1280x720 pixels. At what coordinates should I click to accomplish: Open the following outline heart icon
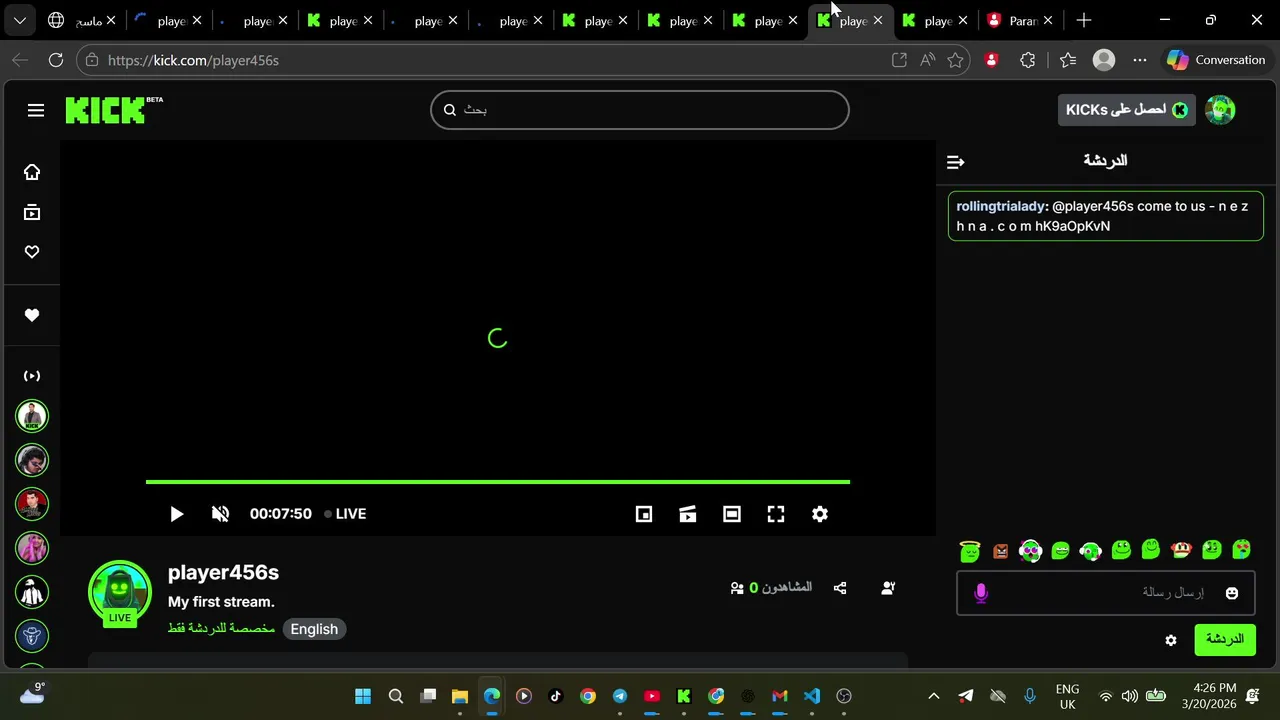tap(32, 252)
